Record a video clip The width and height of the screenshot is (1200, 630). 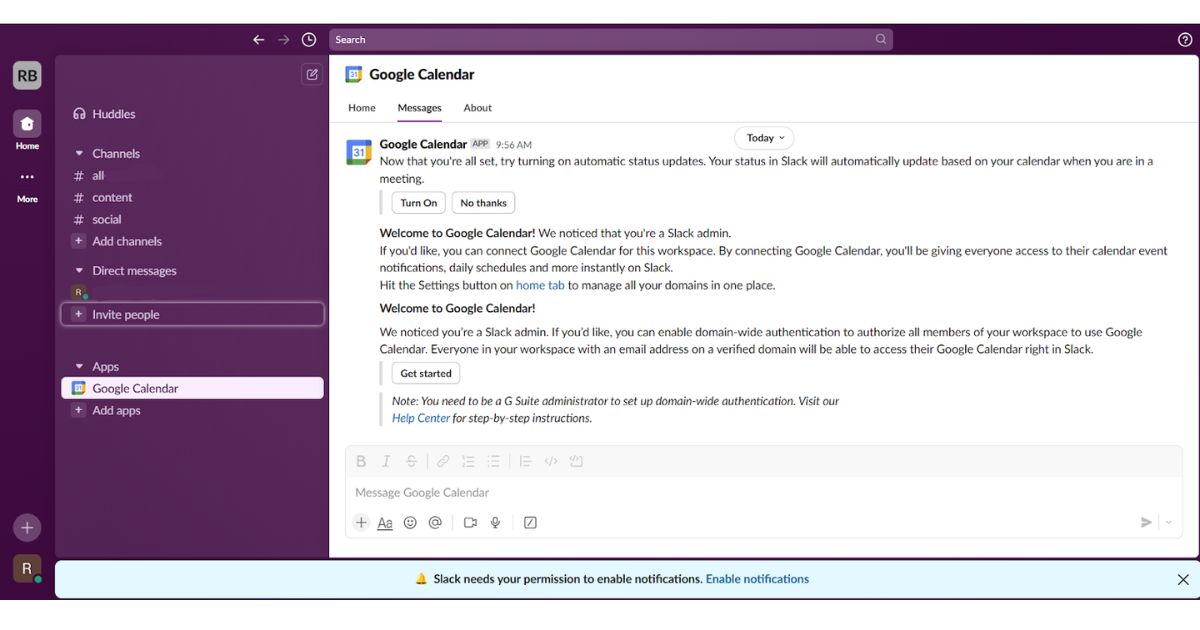tap(470, 522)
